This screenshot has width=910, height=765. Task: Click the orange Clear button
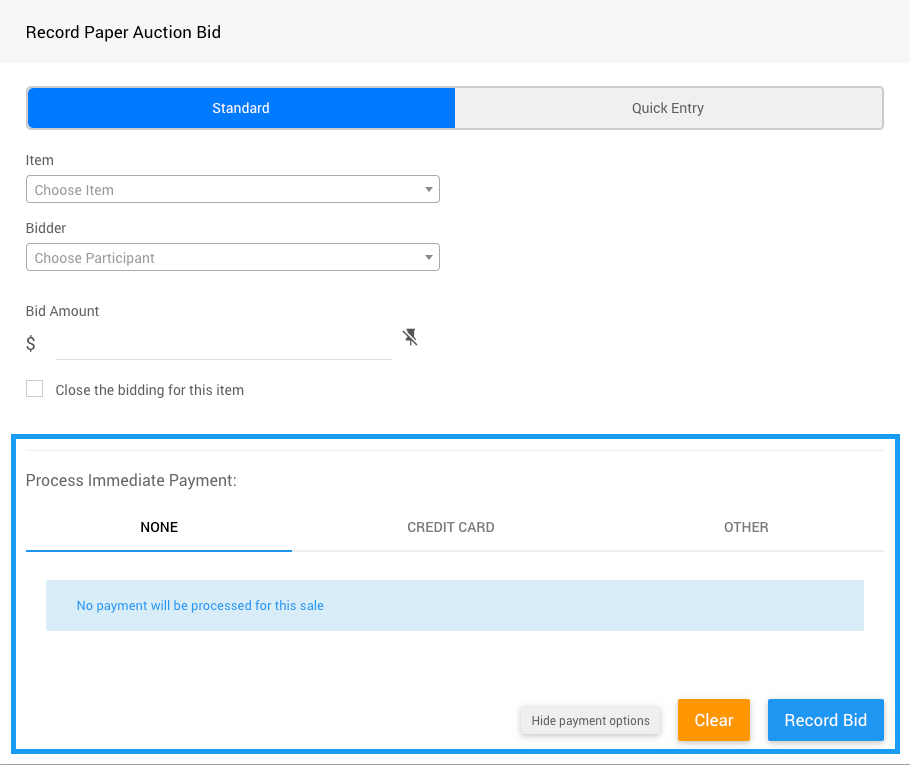coord(714,720)
